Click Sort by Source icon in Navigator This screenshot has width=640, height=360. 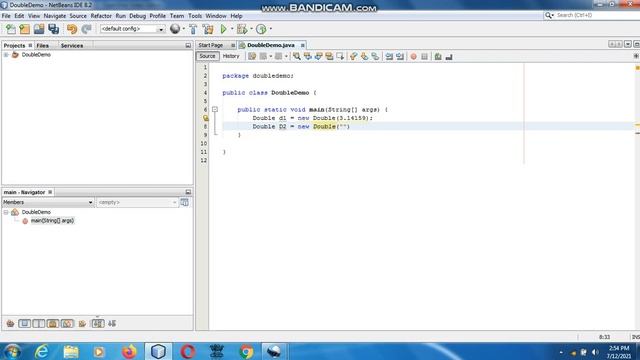coord(112,324)
